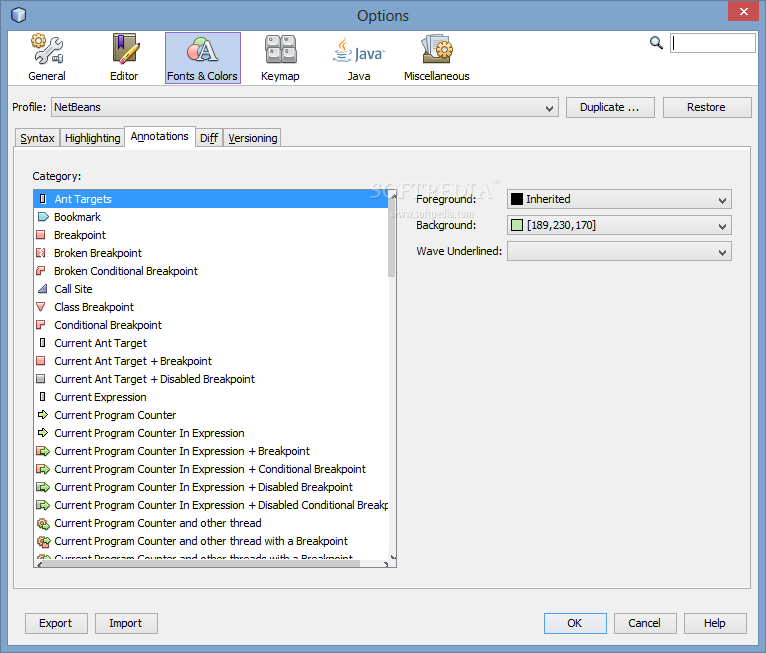The height and width of the screenshot is (653, 766).
Task: Click the search magnifier icon
Action: (x=656, y=43)
